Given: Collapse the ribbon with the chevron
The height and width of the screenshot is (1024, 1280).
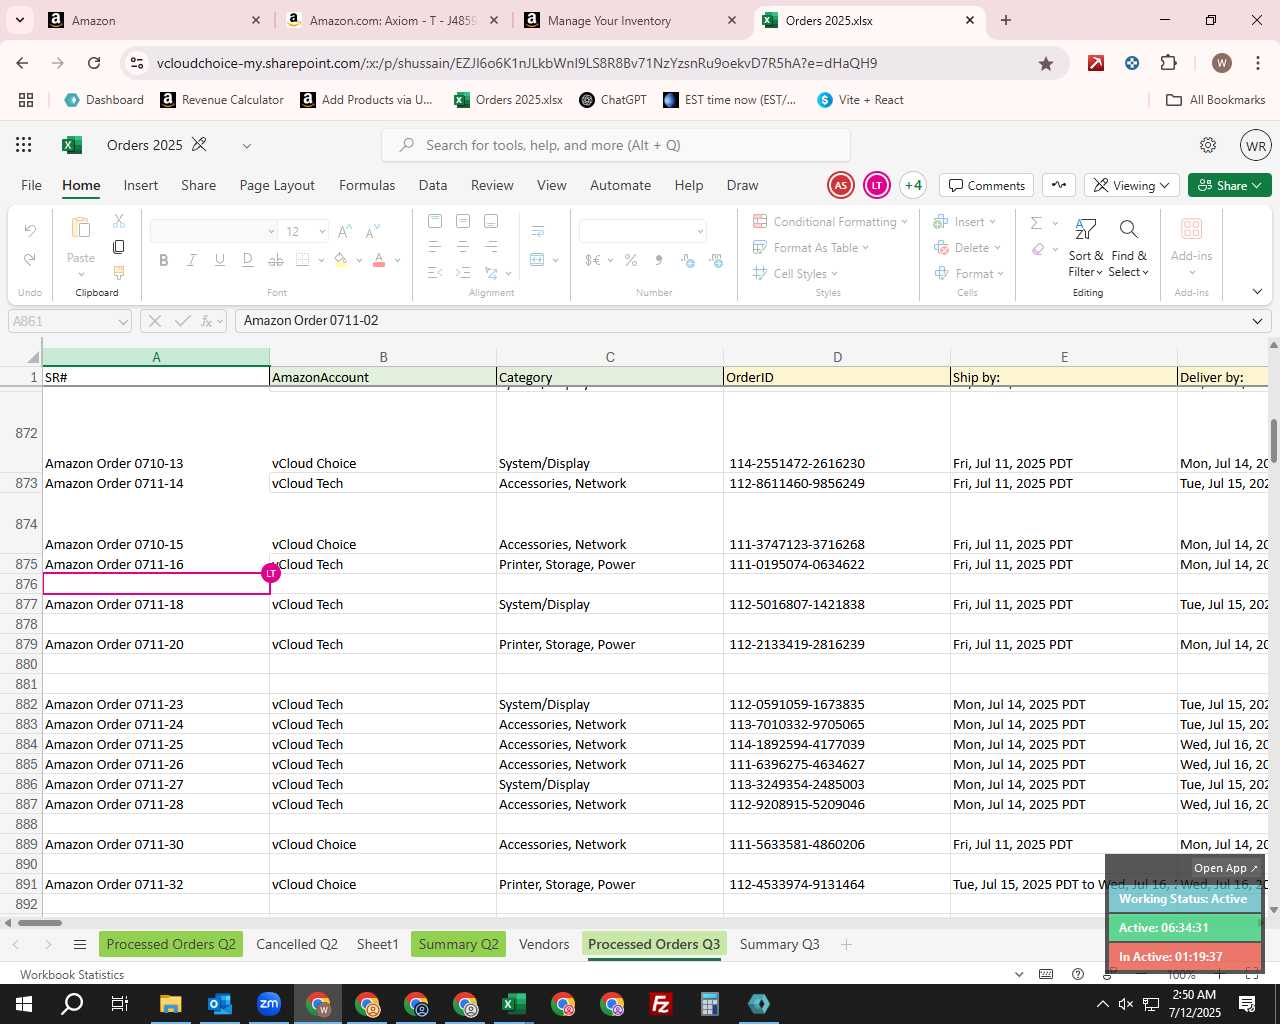Looking at the screenshot, I should [x=1257, y=292].
